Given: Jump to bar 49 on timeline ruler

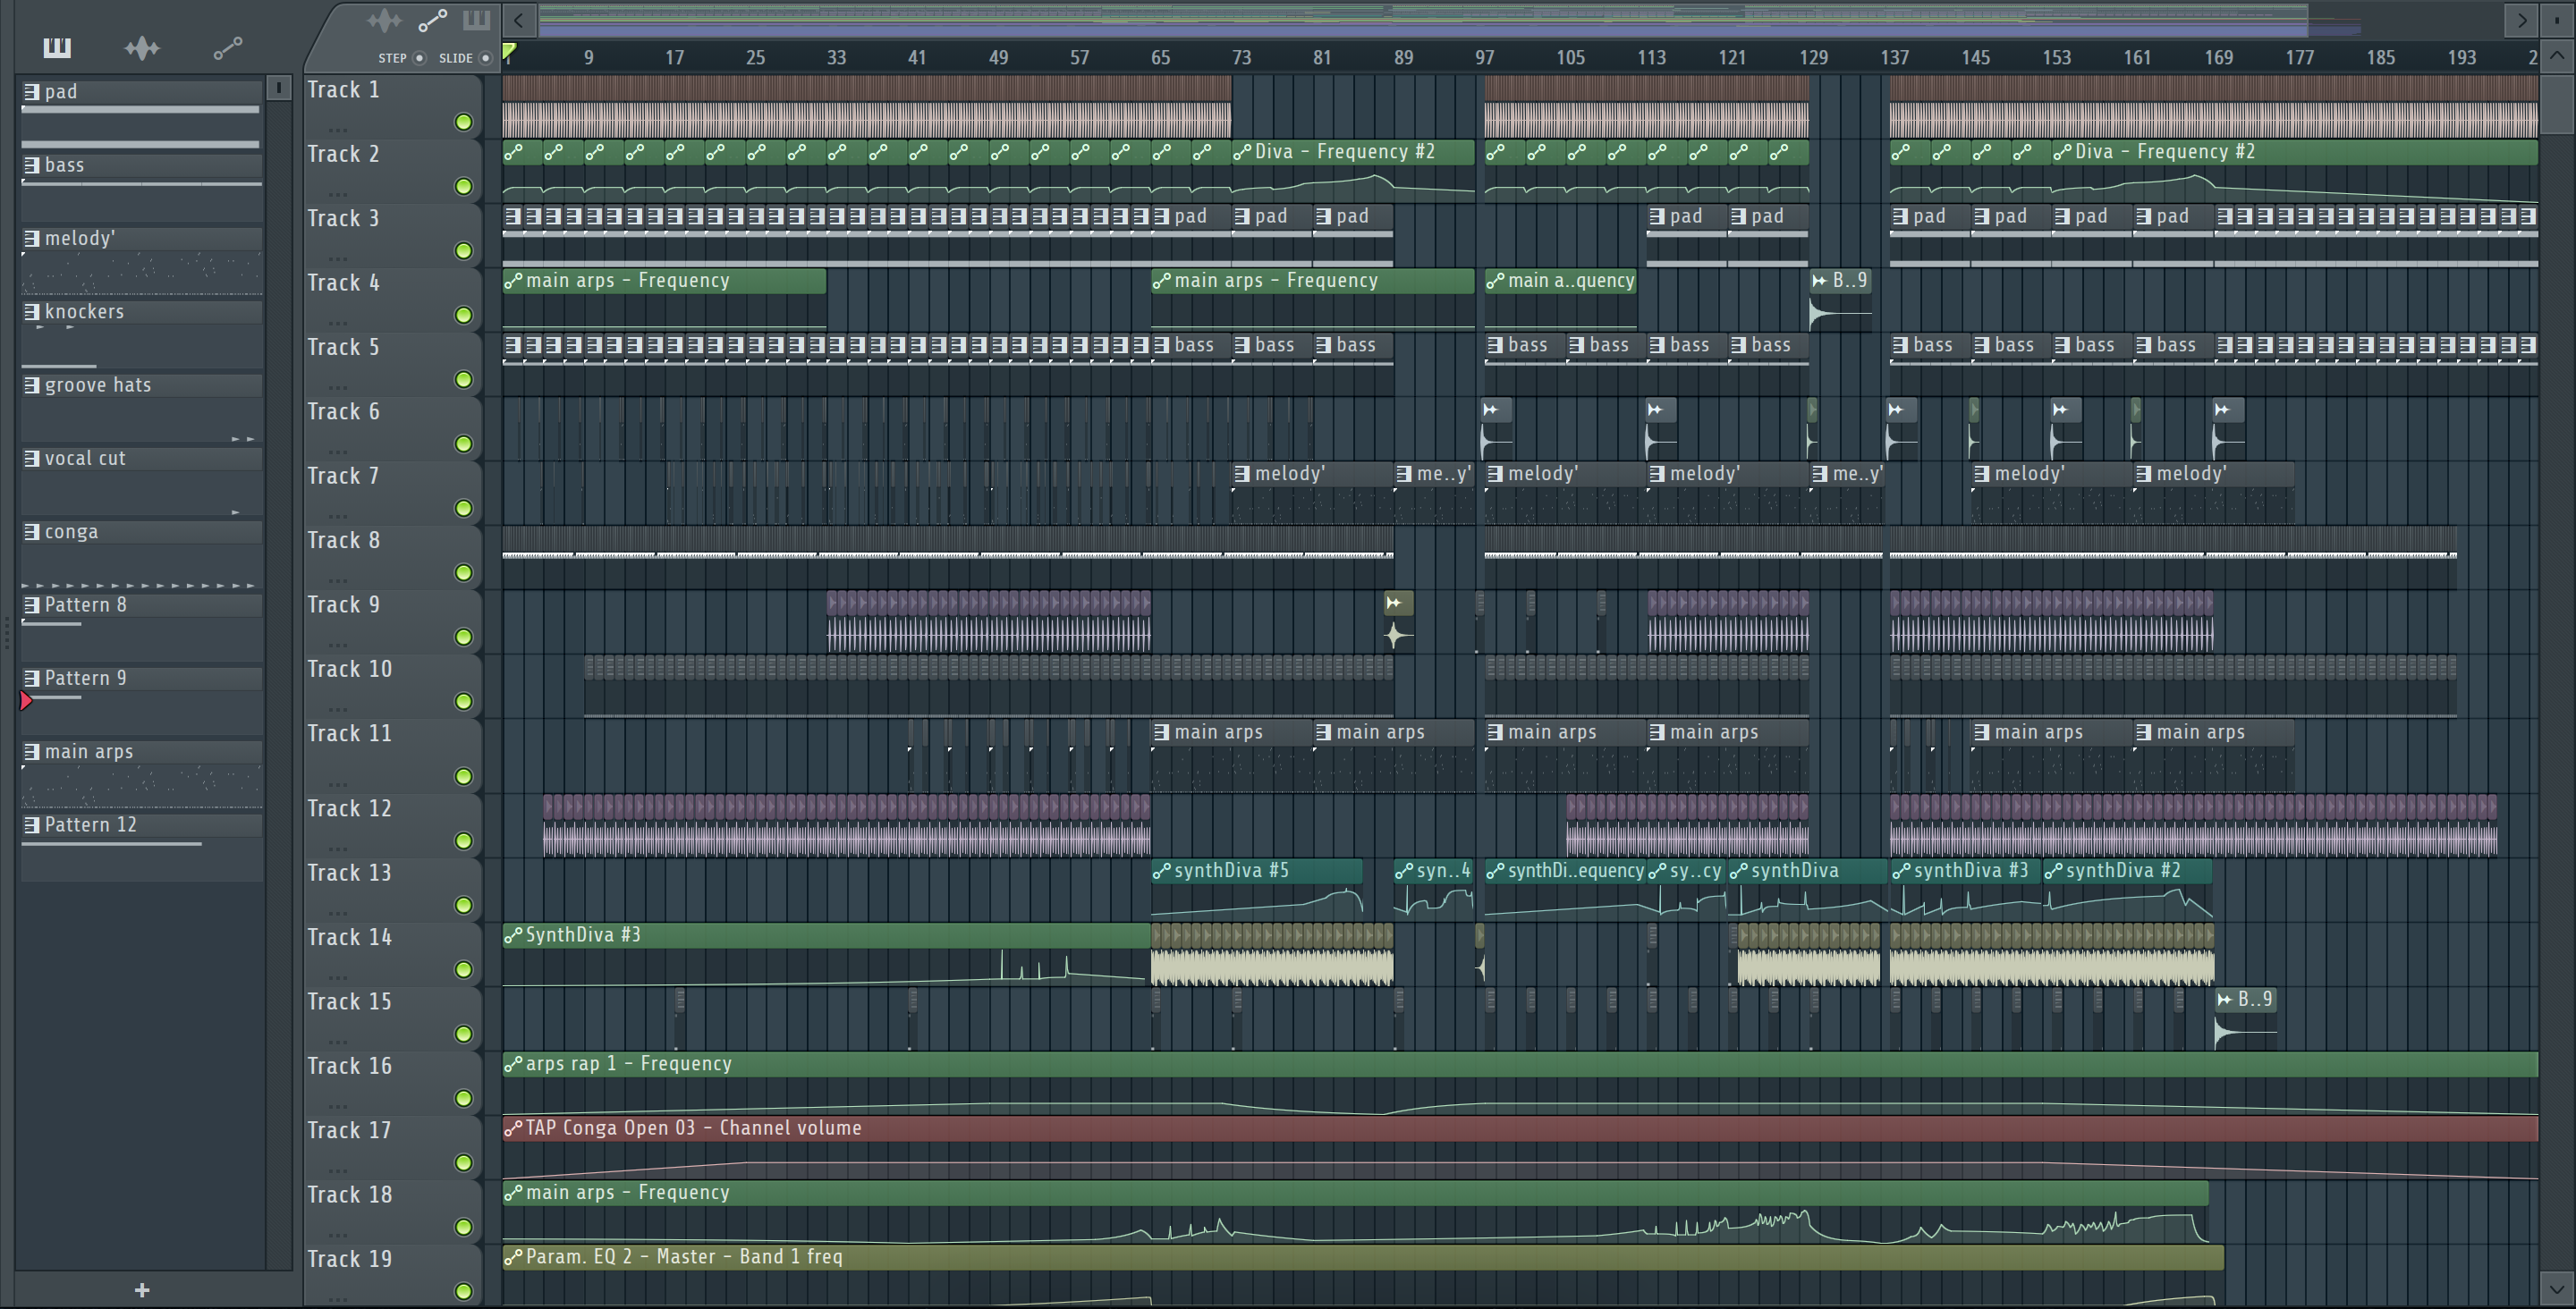Looking at the screenshot, I should [998, 58].
